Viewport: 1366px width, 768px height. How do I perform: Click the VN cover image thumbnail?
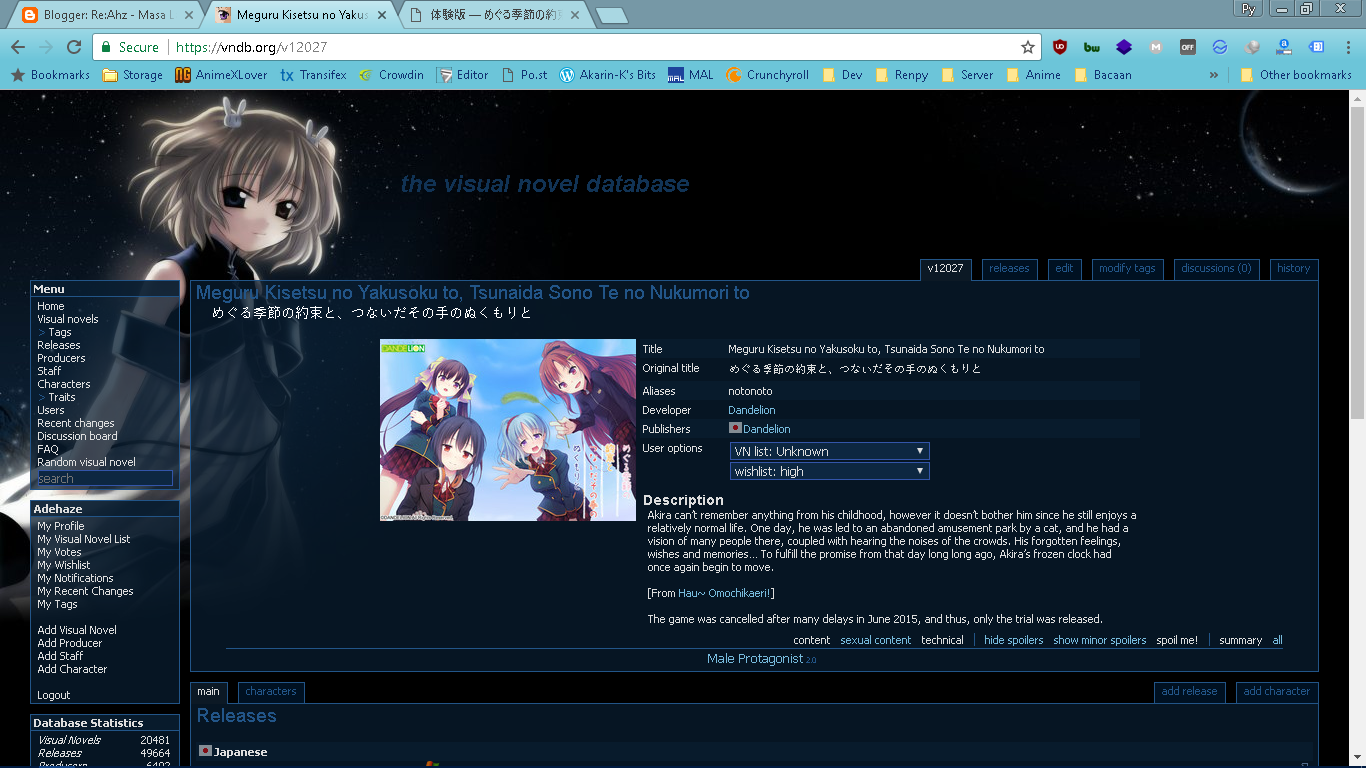tap(508, 430)
